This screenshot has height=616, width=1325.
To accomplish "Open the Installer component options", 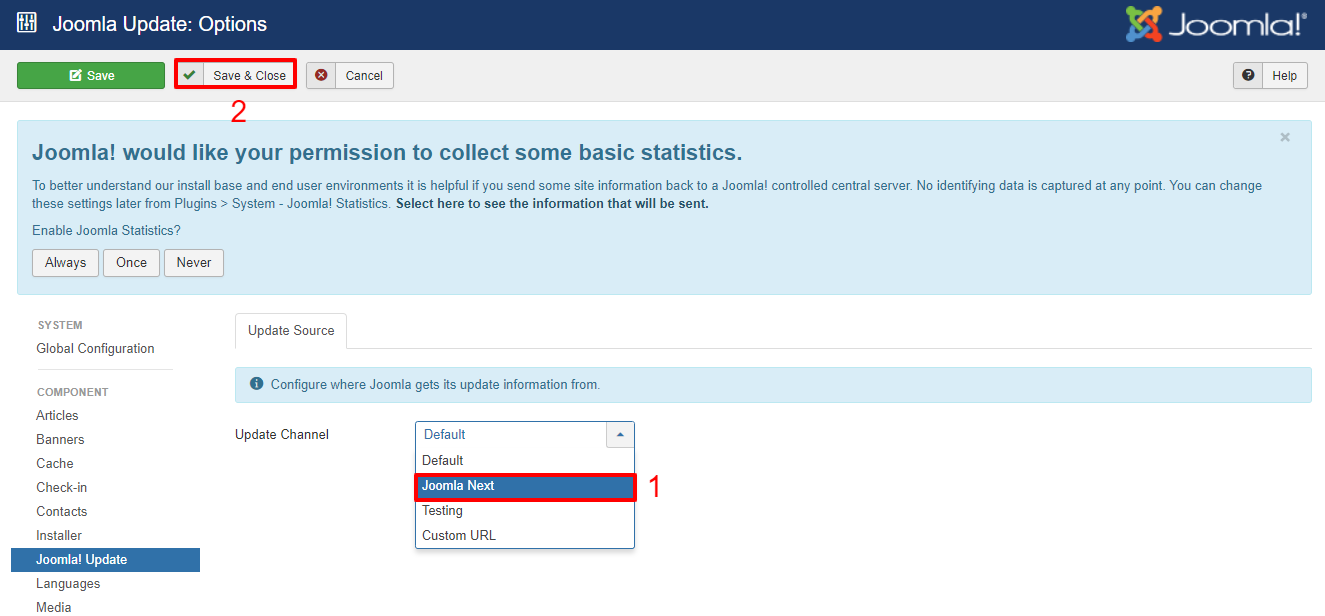I will coord(59,535).
